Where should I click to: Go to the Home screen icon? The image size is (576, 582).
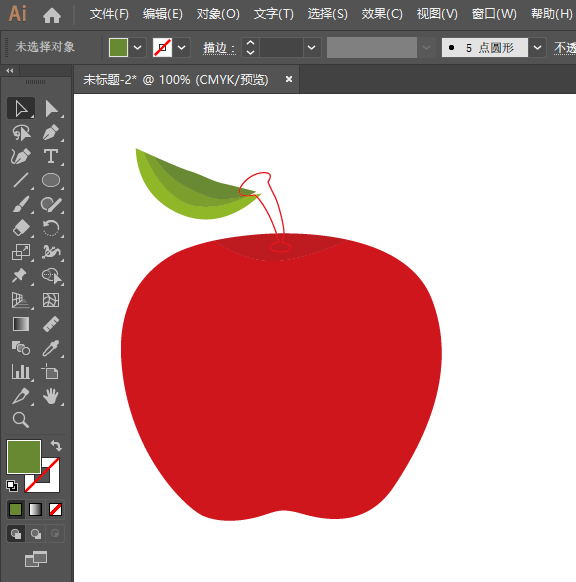tap(52, 15)
